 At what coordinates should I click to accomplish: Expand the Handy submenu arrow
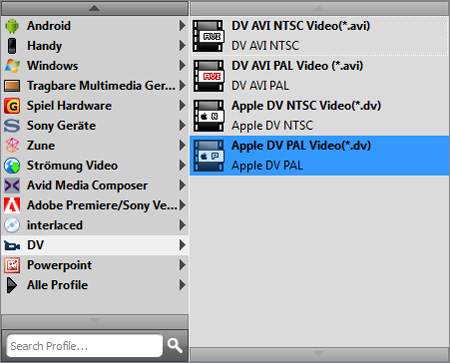click(182, 46)
